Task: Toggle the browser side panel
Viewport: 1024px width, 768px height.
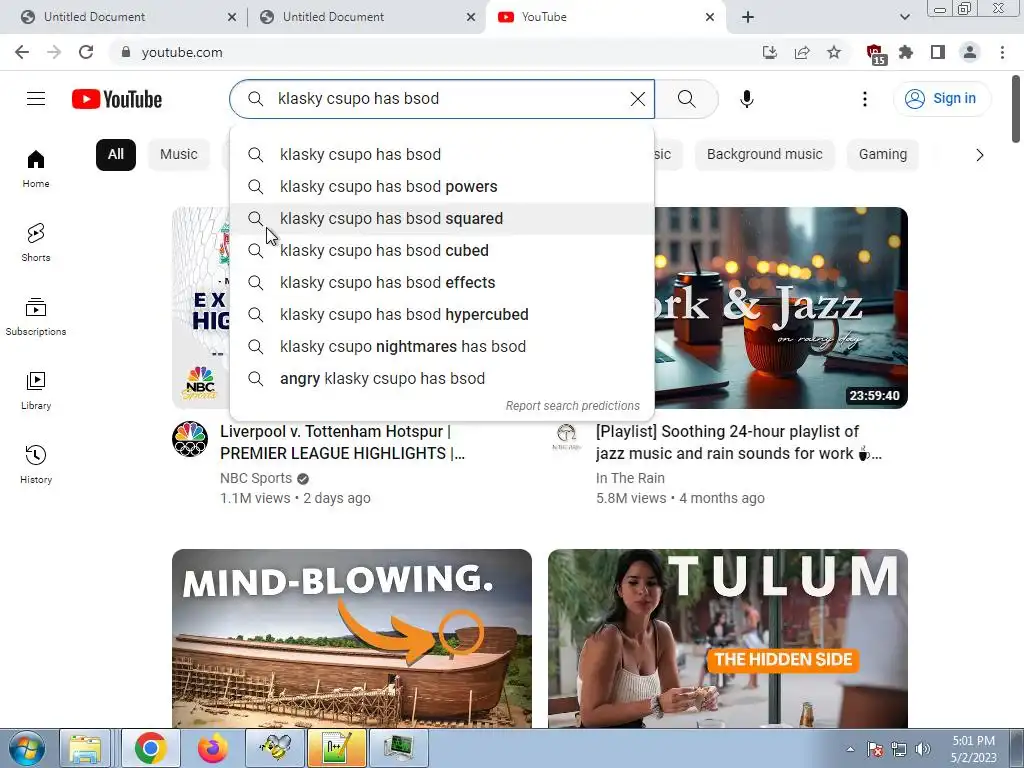Action: click(x=938, y=52)
